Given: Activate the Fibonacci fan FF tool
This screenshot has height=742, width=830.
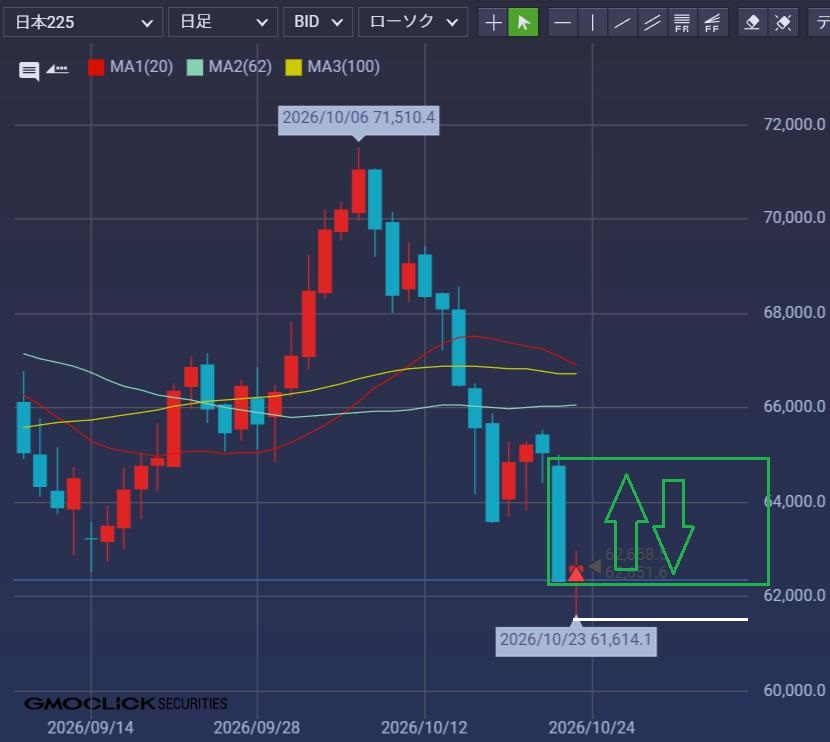Looking at the screenshot, I should pyautogui.click(x=712, y=22).
